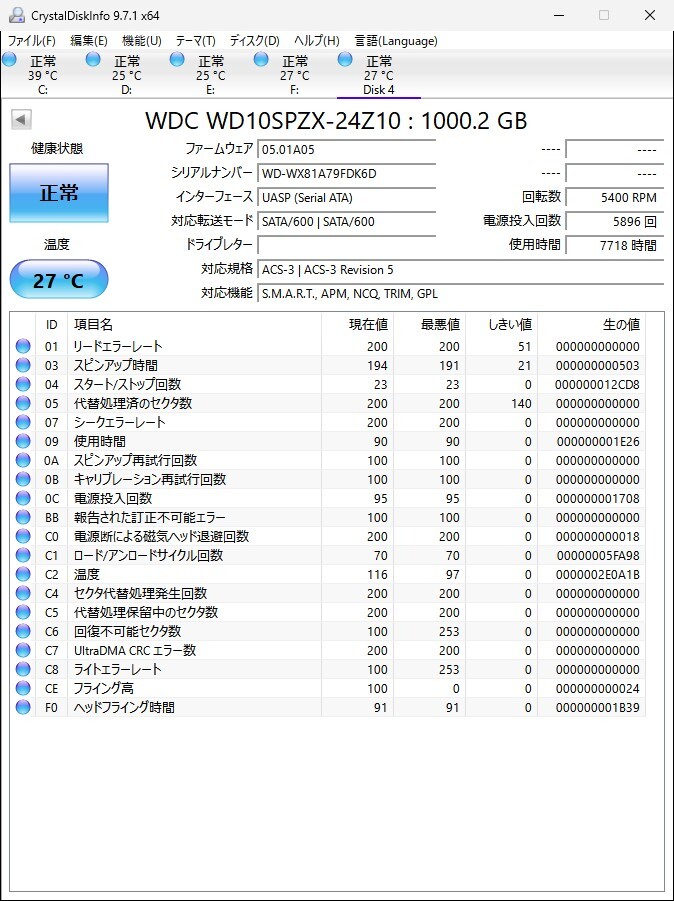Switch to the D: drive tab
Screen dimensions: 674x901
coord(126,75)
